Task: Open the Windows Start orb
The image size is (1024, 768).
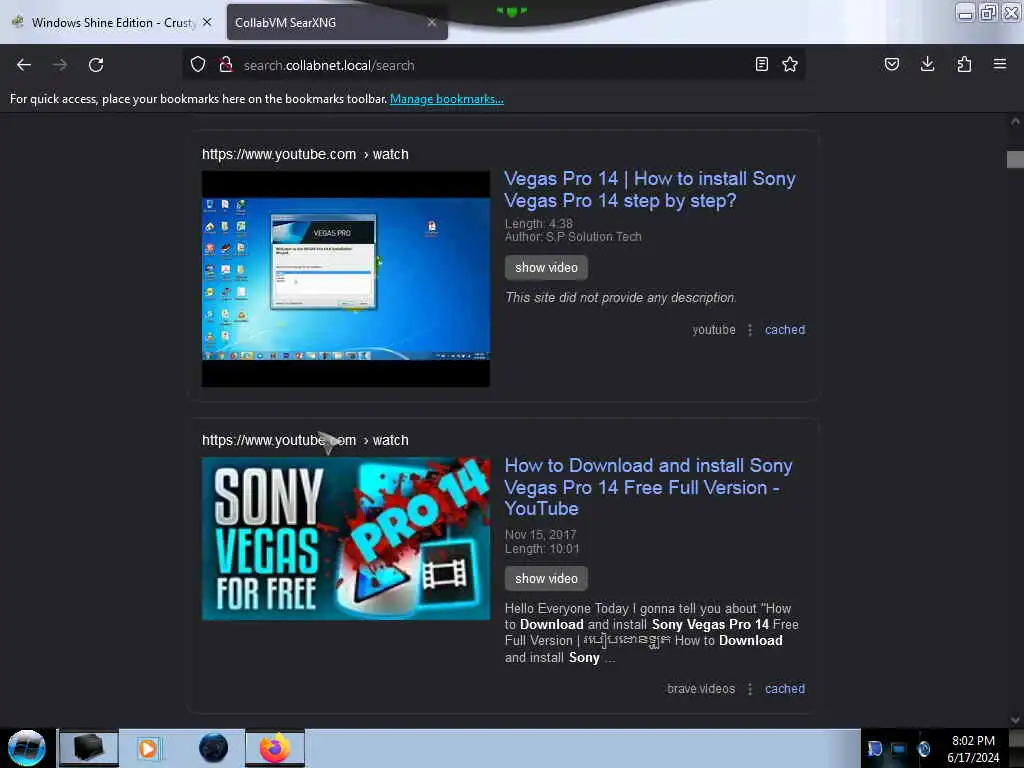Action: coord(27,748)
